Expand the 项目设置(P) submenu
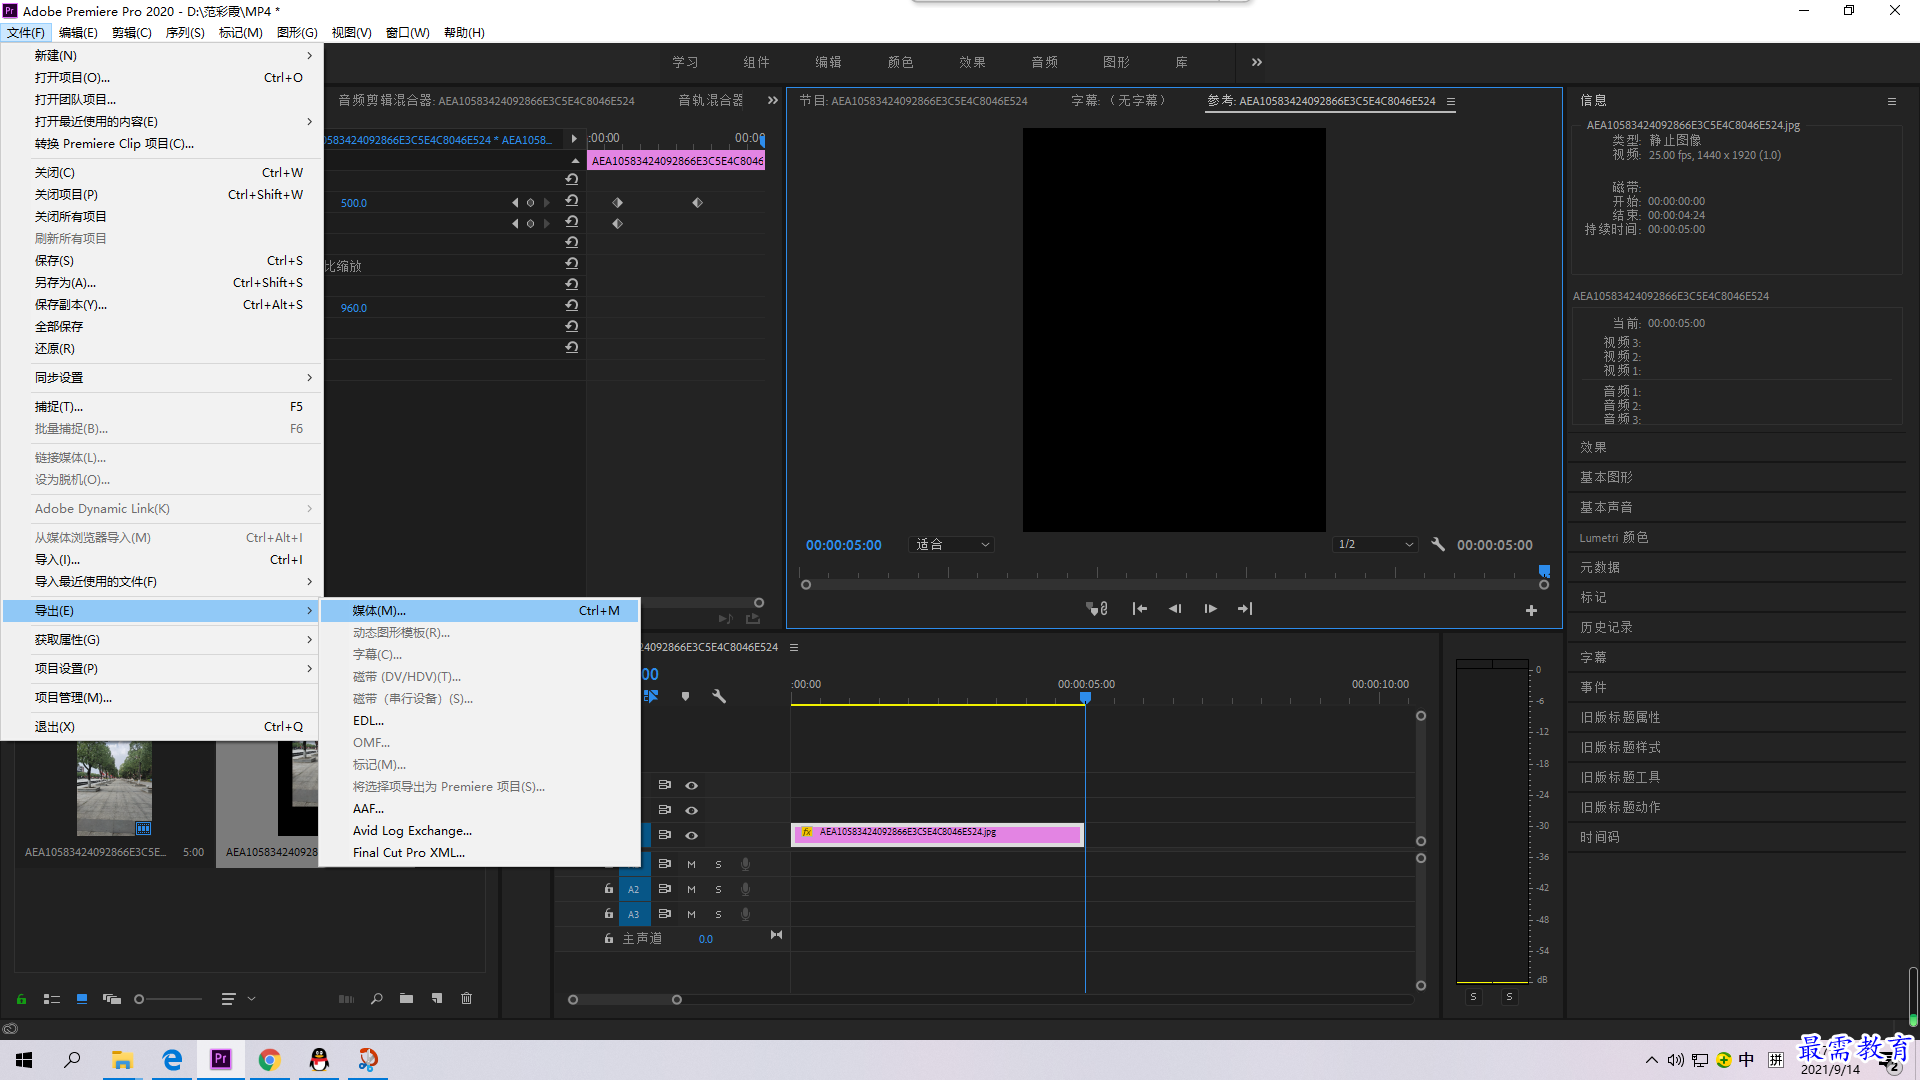Screen dimensions: 1920x1080 [x=162, y=668]
